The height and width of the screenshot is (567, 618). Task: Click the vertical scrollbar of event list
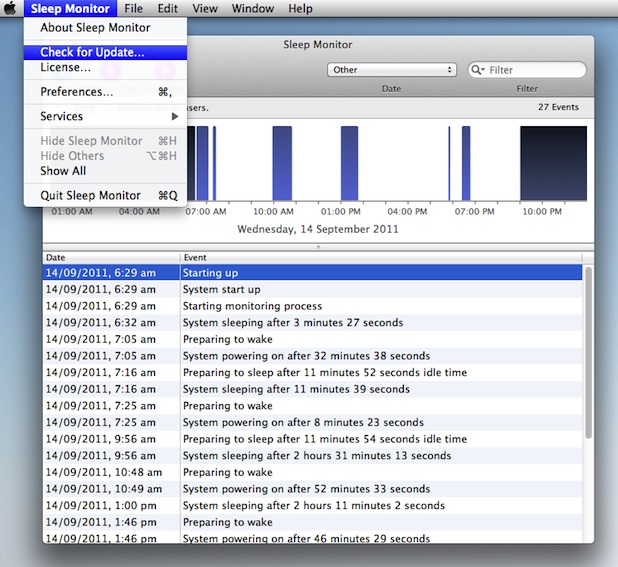588,353
